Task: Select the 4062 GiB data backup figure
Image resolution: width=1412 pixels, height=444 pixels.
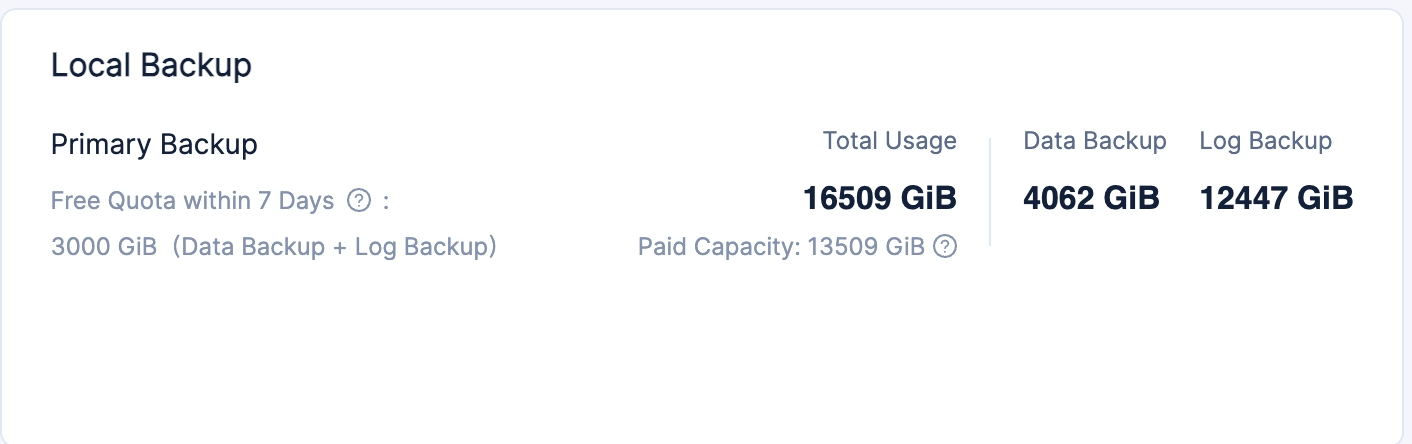Action: click(x=1091, y=198)
